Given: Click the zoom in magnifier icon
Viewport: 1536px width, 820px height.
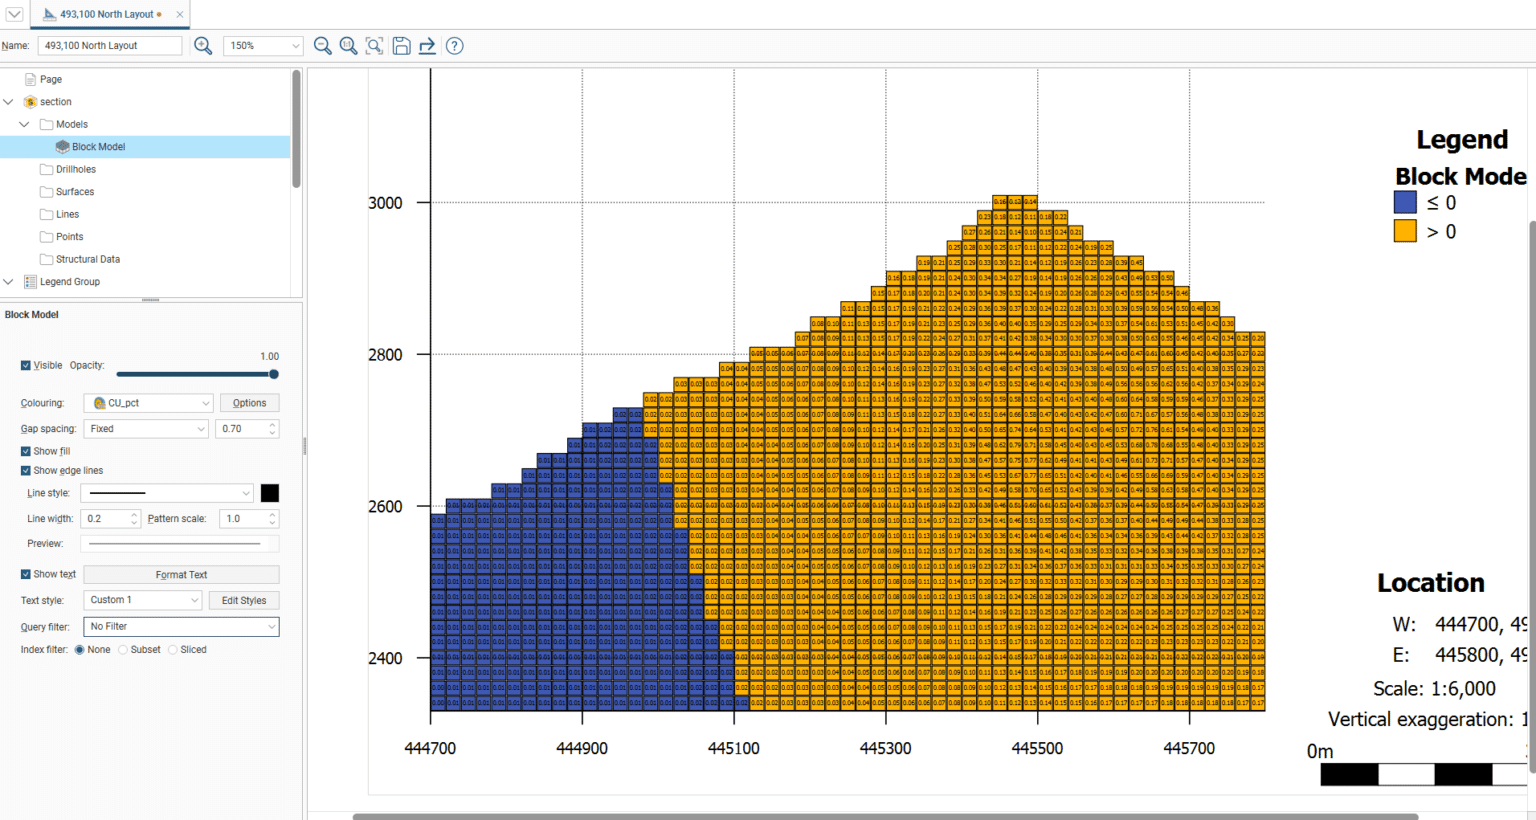Looking at the screenshot, I should click(x=203, y=46).
